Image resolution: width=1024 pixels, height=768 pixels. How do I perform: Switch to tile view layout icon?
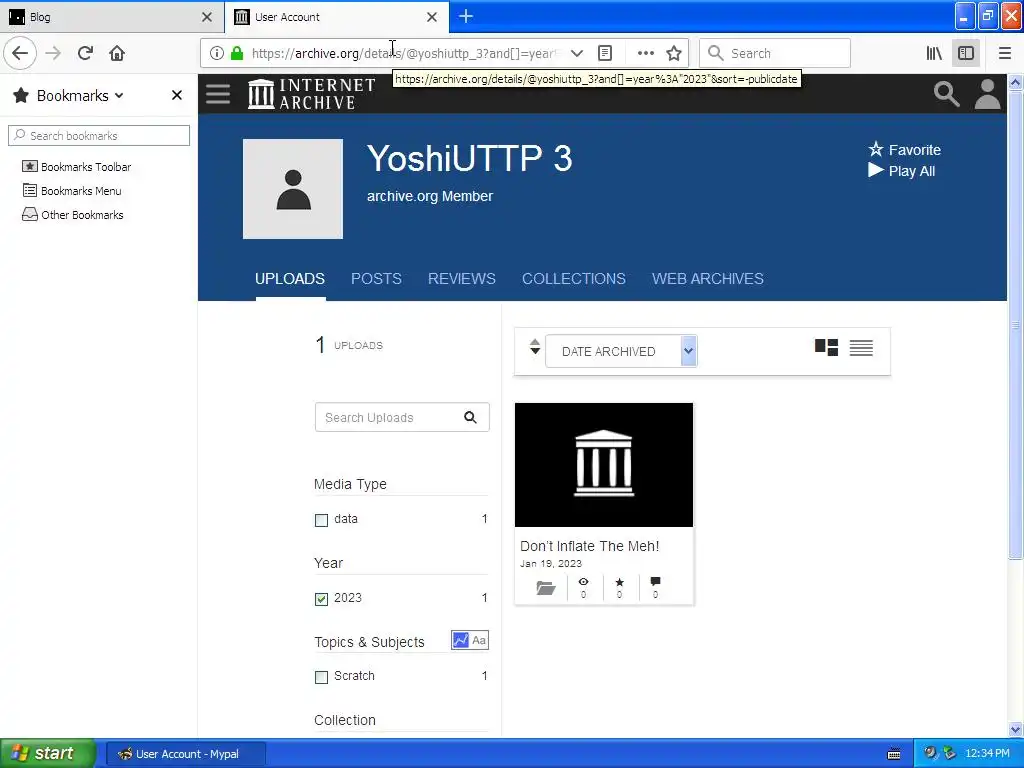click(826, 347)
